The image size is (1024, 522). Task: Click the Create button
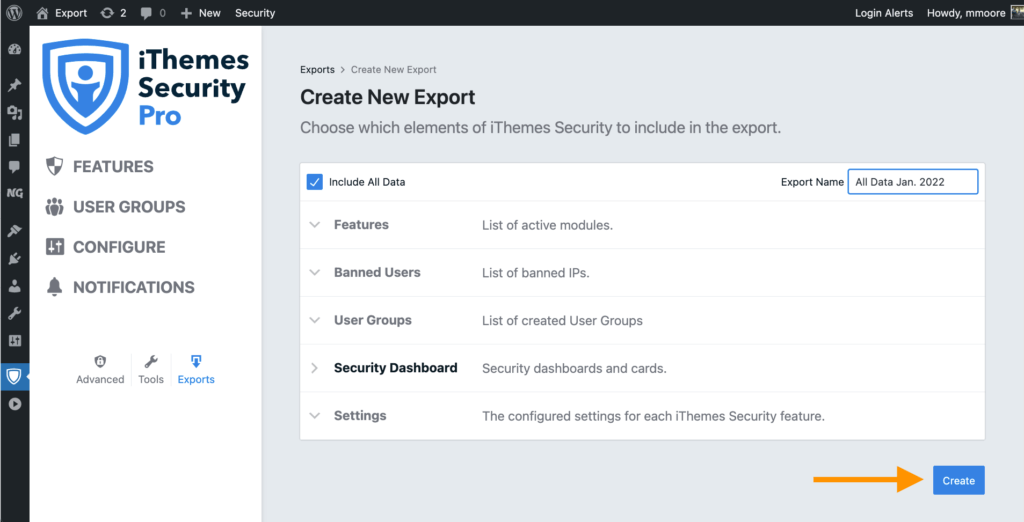[959, 480]
